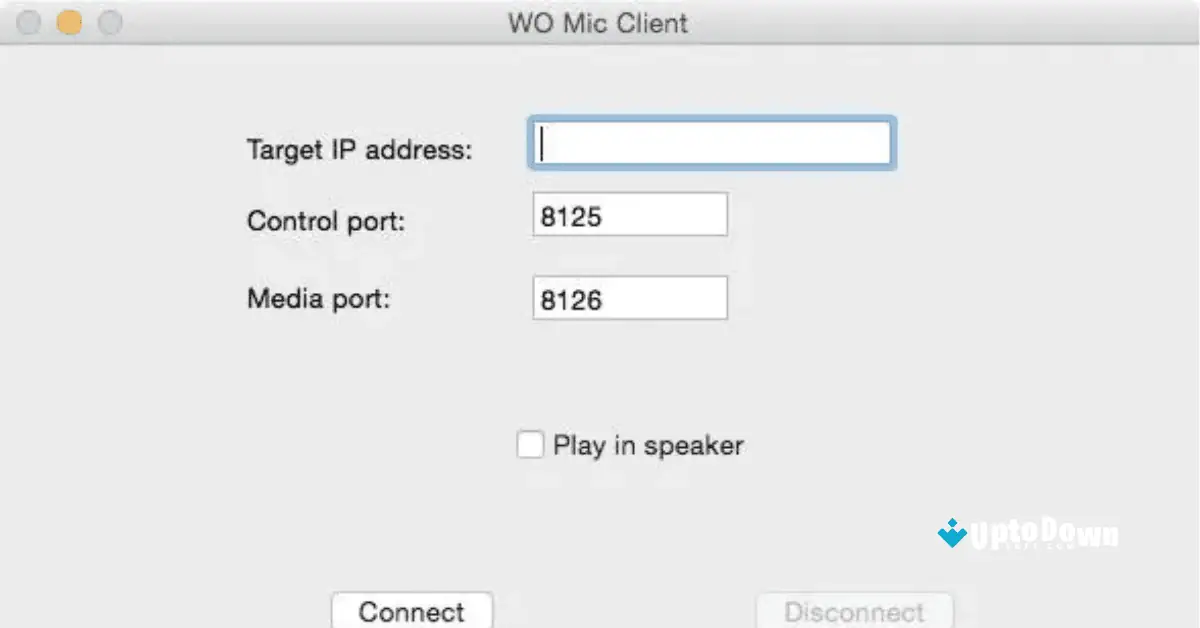The width and height of the screenshot is (1200, 628).
Task: Click the Control port field showing 8125
Action: [x=629, y=213]
